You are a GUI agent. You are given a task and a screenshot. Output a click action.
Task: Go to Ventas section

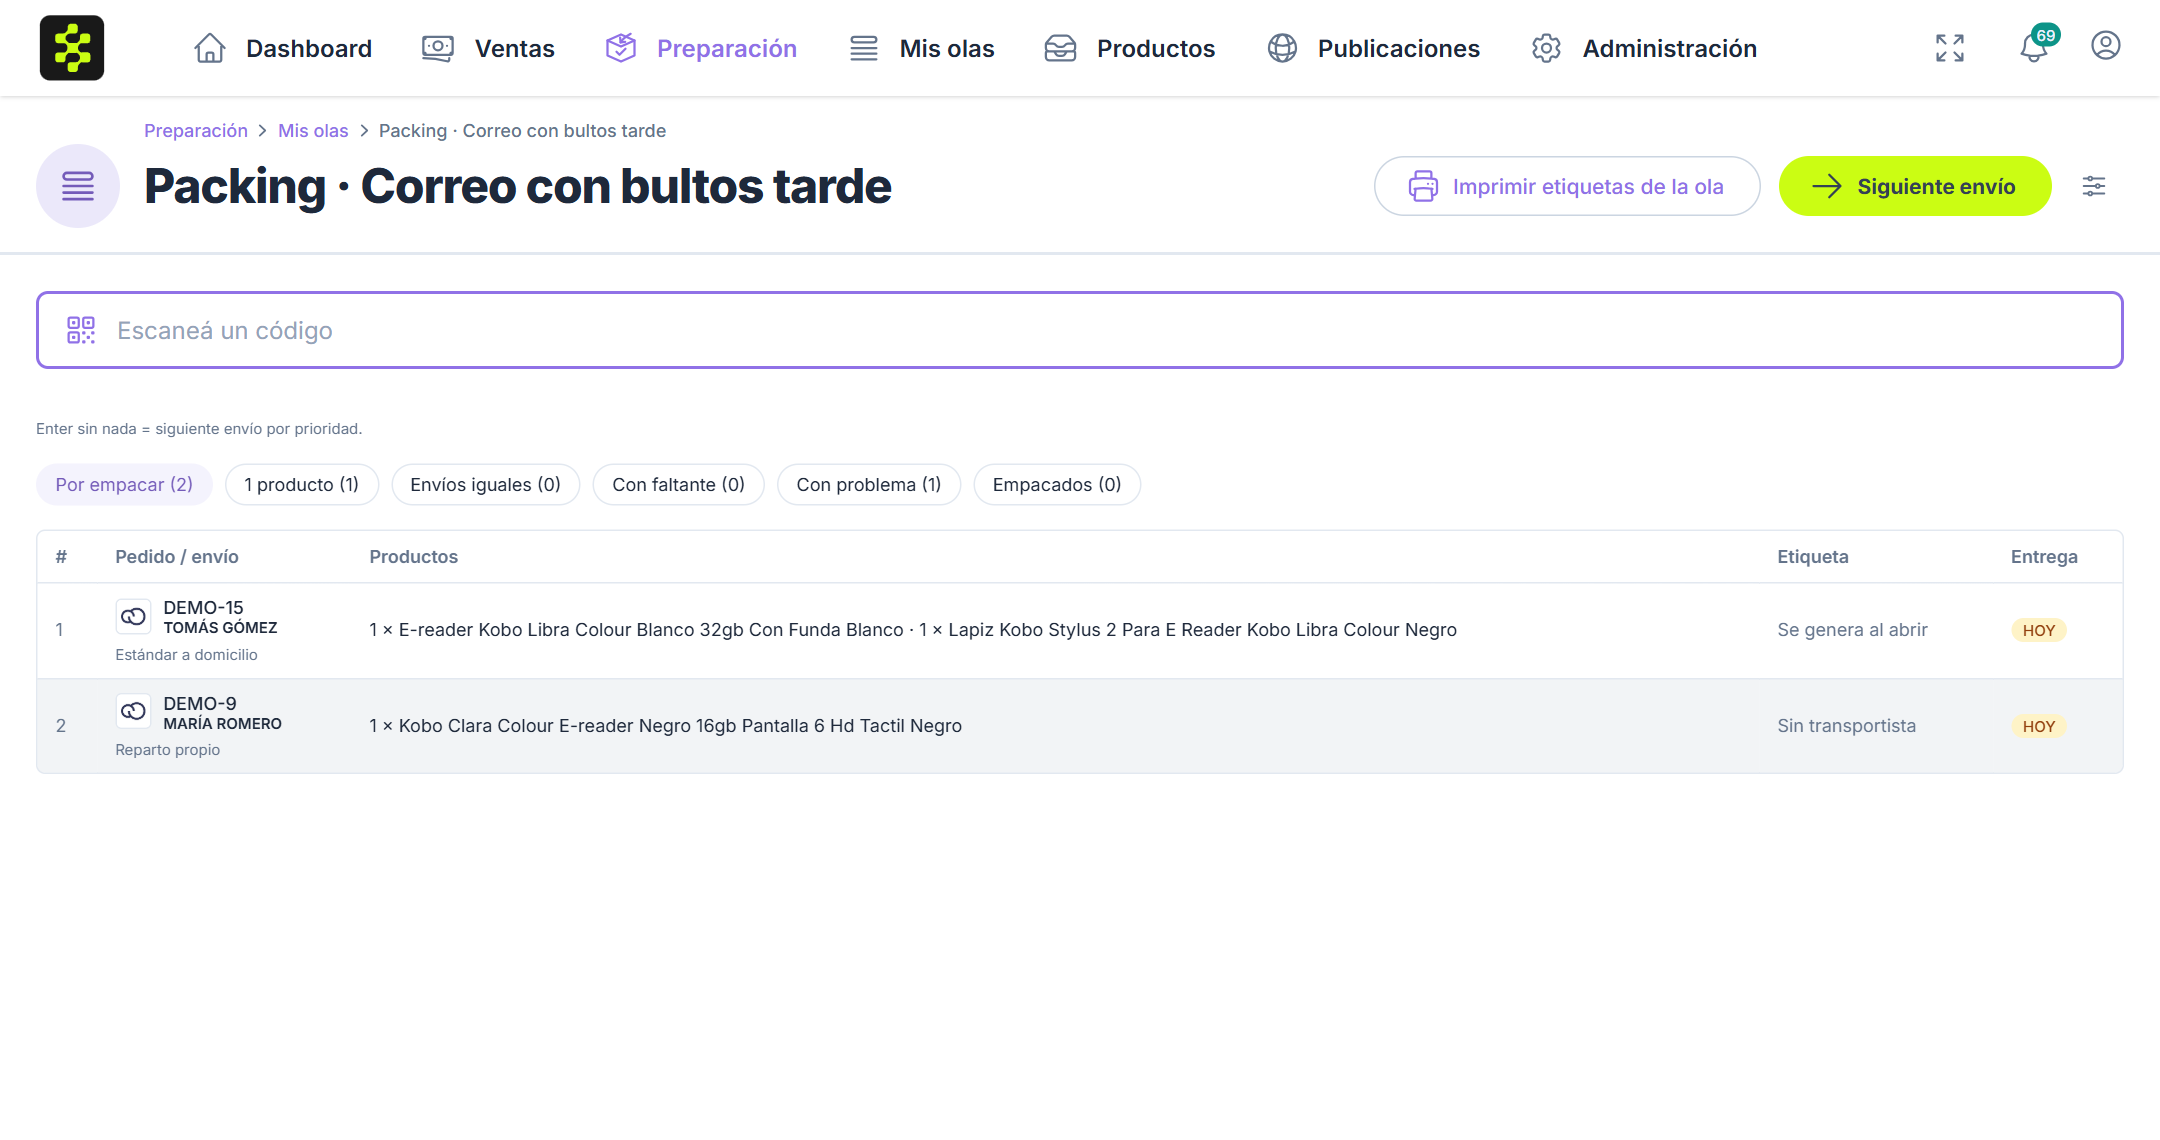point(488,48)
